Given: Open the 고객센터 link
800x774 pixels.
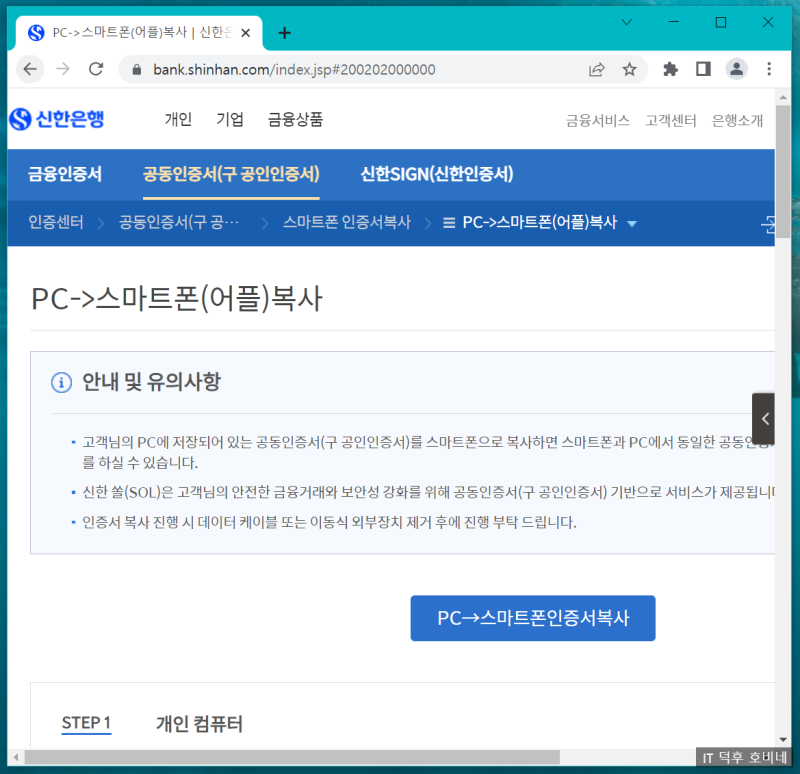Looking at the screenshot, I should pyautogui.click(x=670, y=120).
